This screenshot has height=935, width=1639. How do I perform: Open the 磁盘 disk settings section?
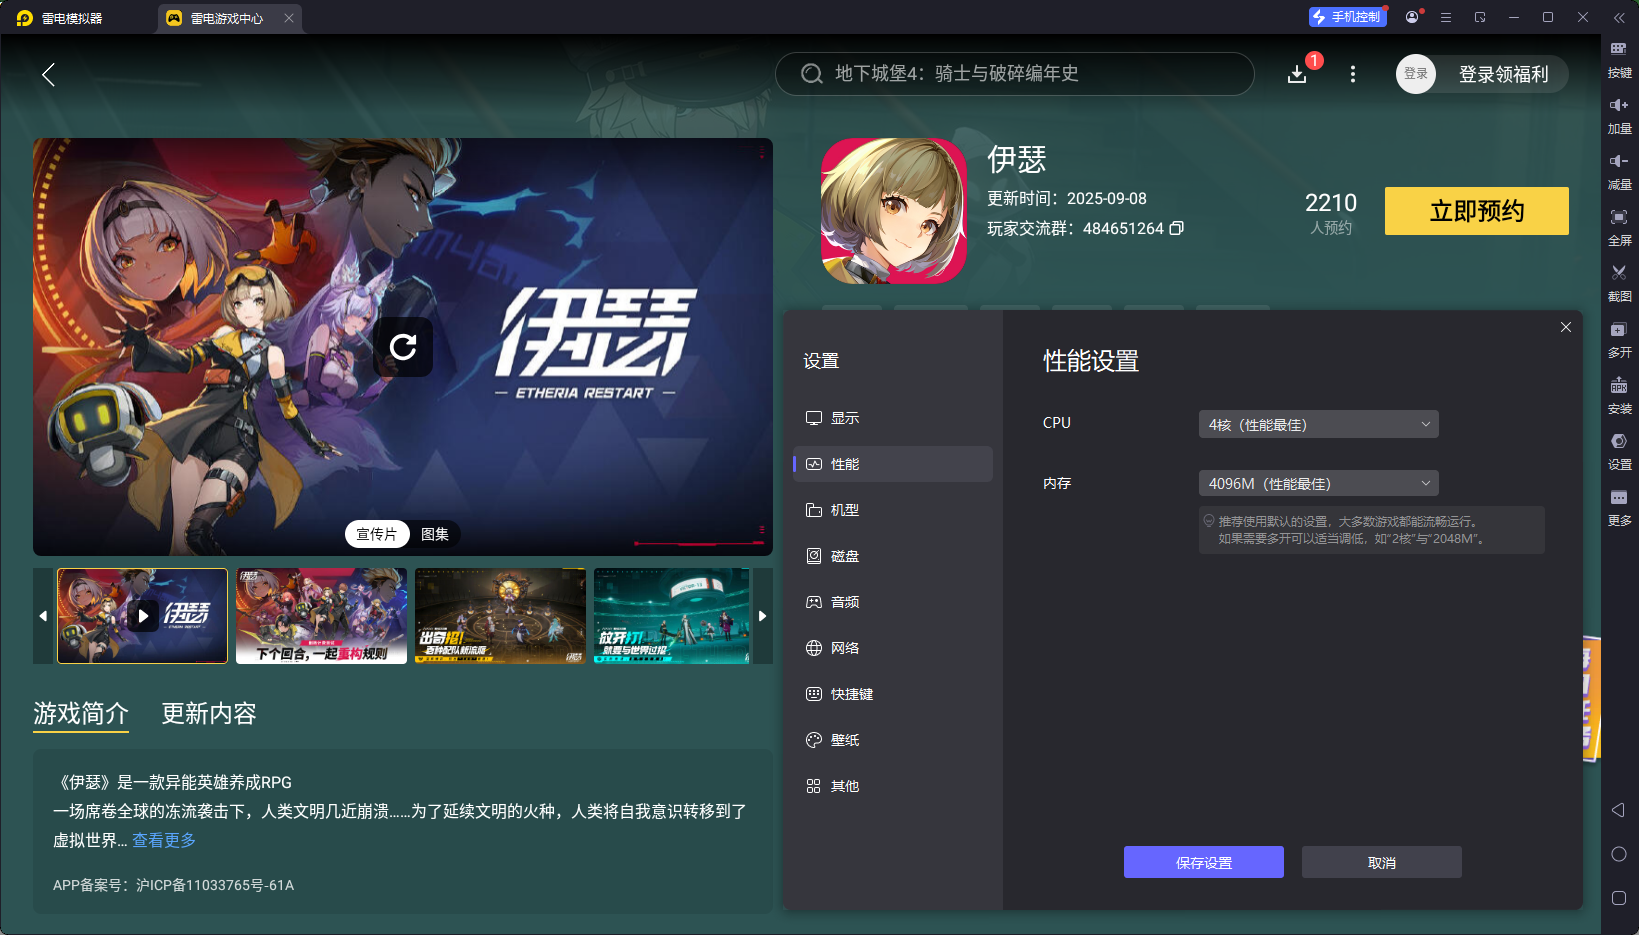tap(893, 556)
